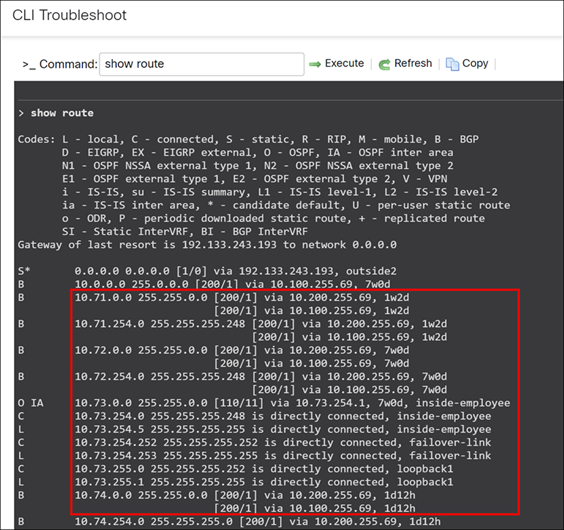Select local route 10.73.255.1 loopback1

click(x=236, y=482)
